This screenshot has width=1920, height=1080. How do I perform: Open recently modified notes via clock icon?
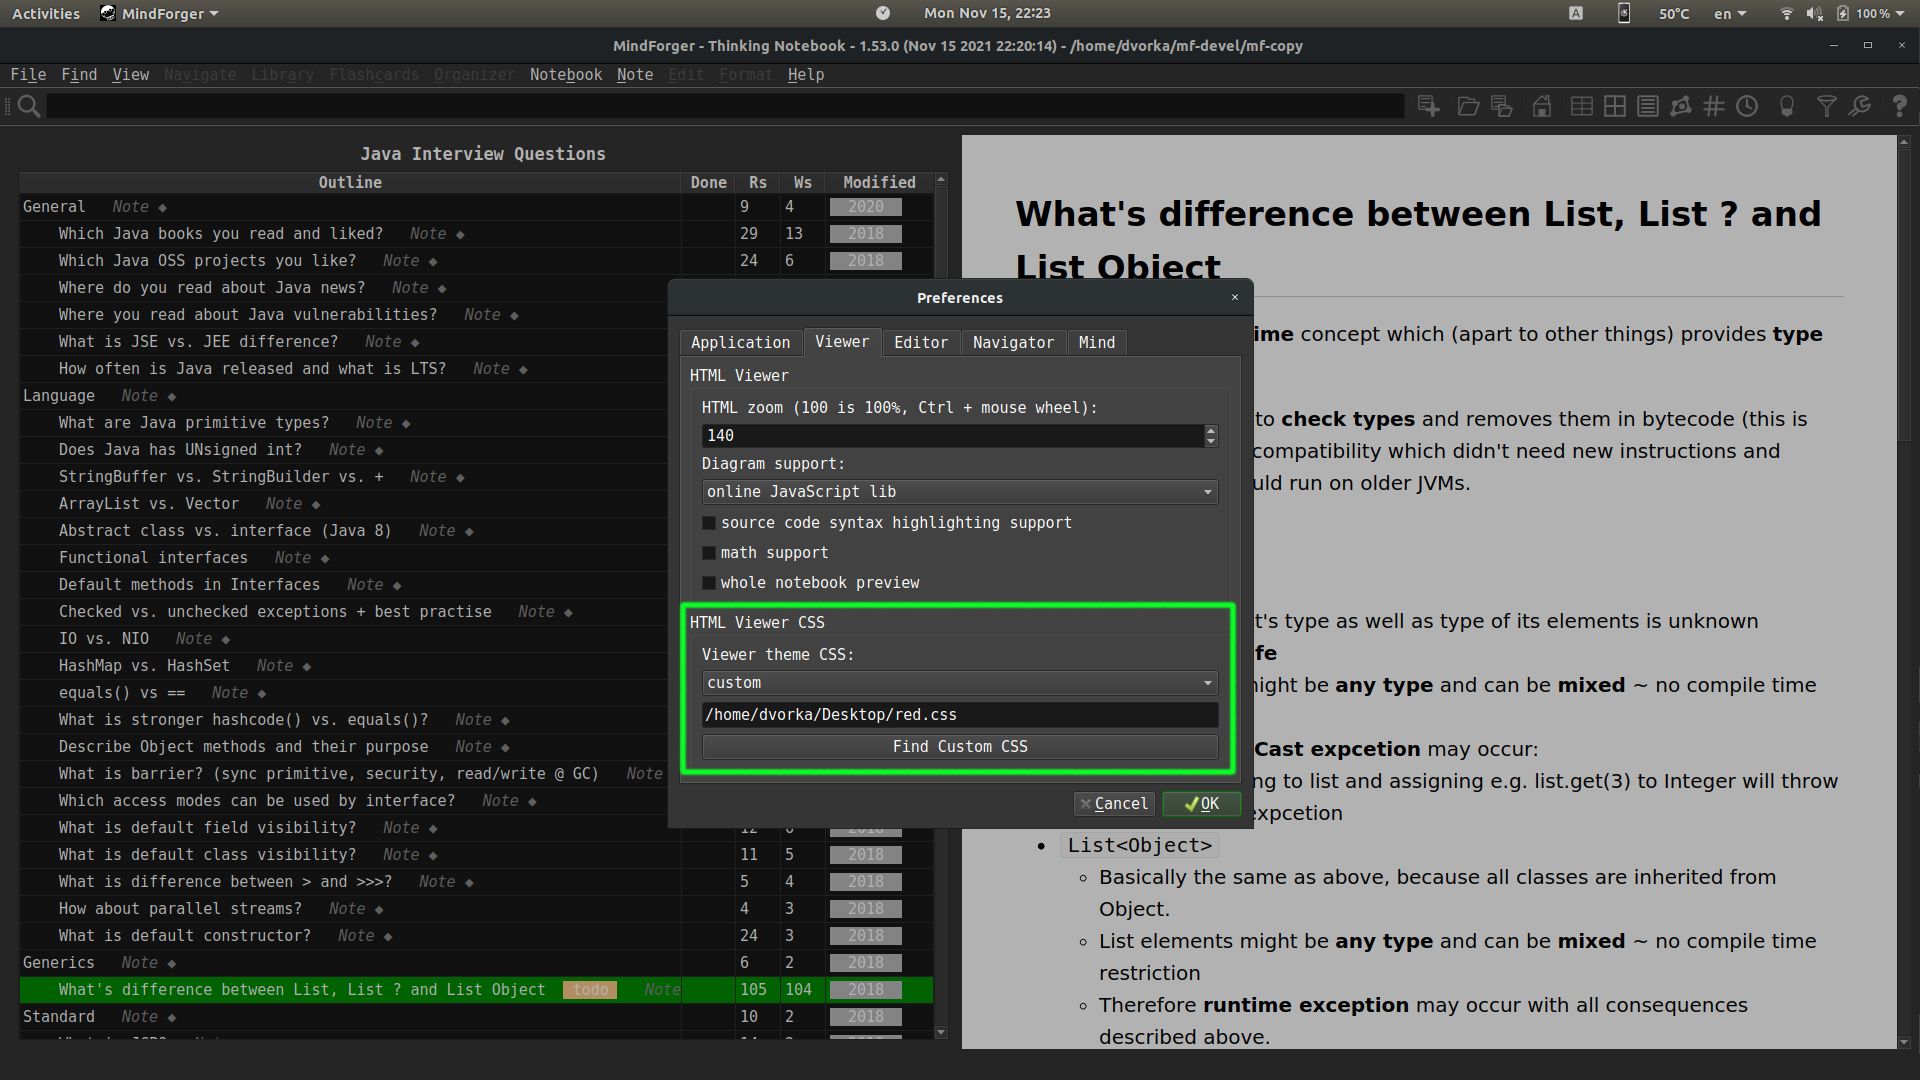click(x=1747, y=106)
